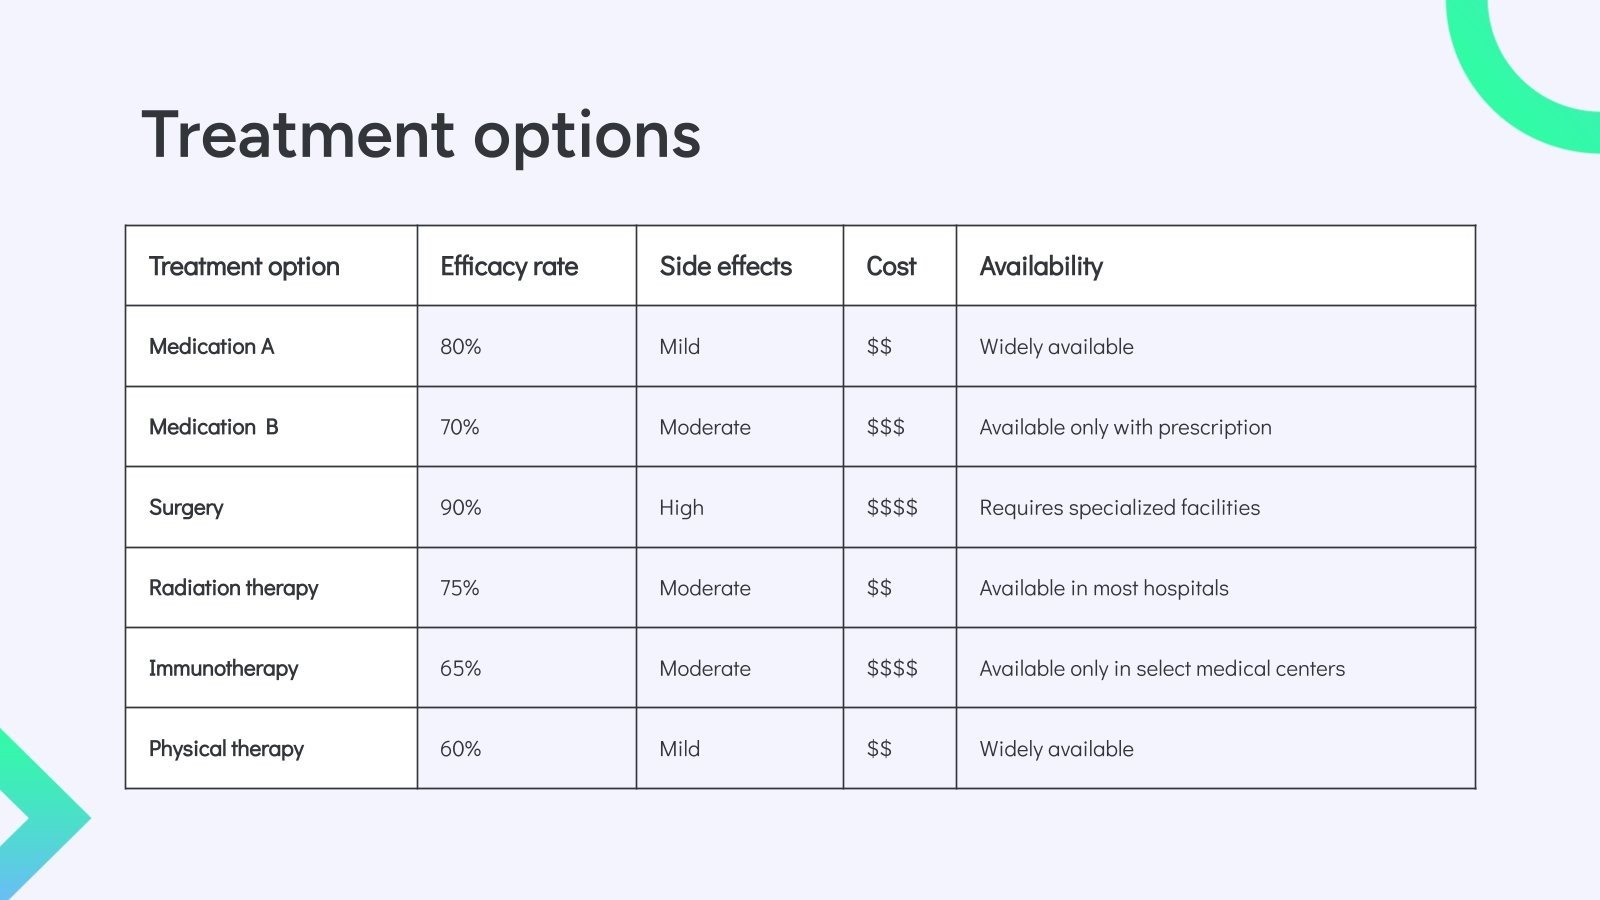
Task: Click "Requires specialized facilities" text
Action: (x=1119, y=508)
